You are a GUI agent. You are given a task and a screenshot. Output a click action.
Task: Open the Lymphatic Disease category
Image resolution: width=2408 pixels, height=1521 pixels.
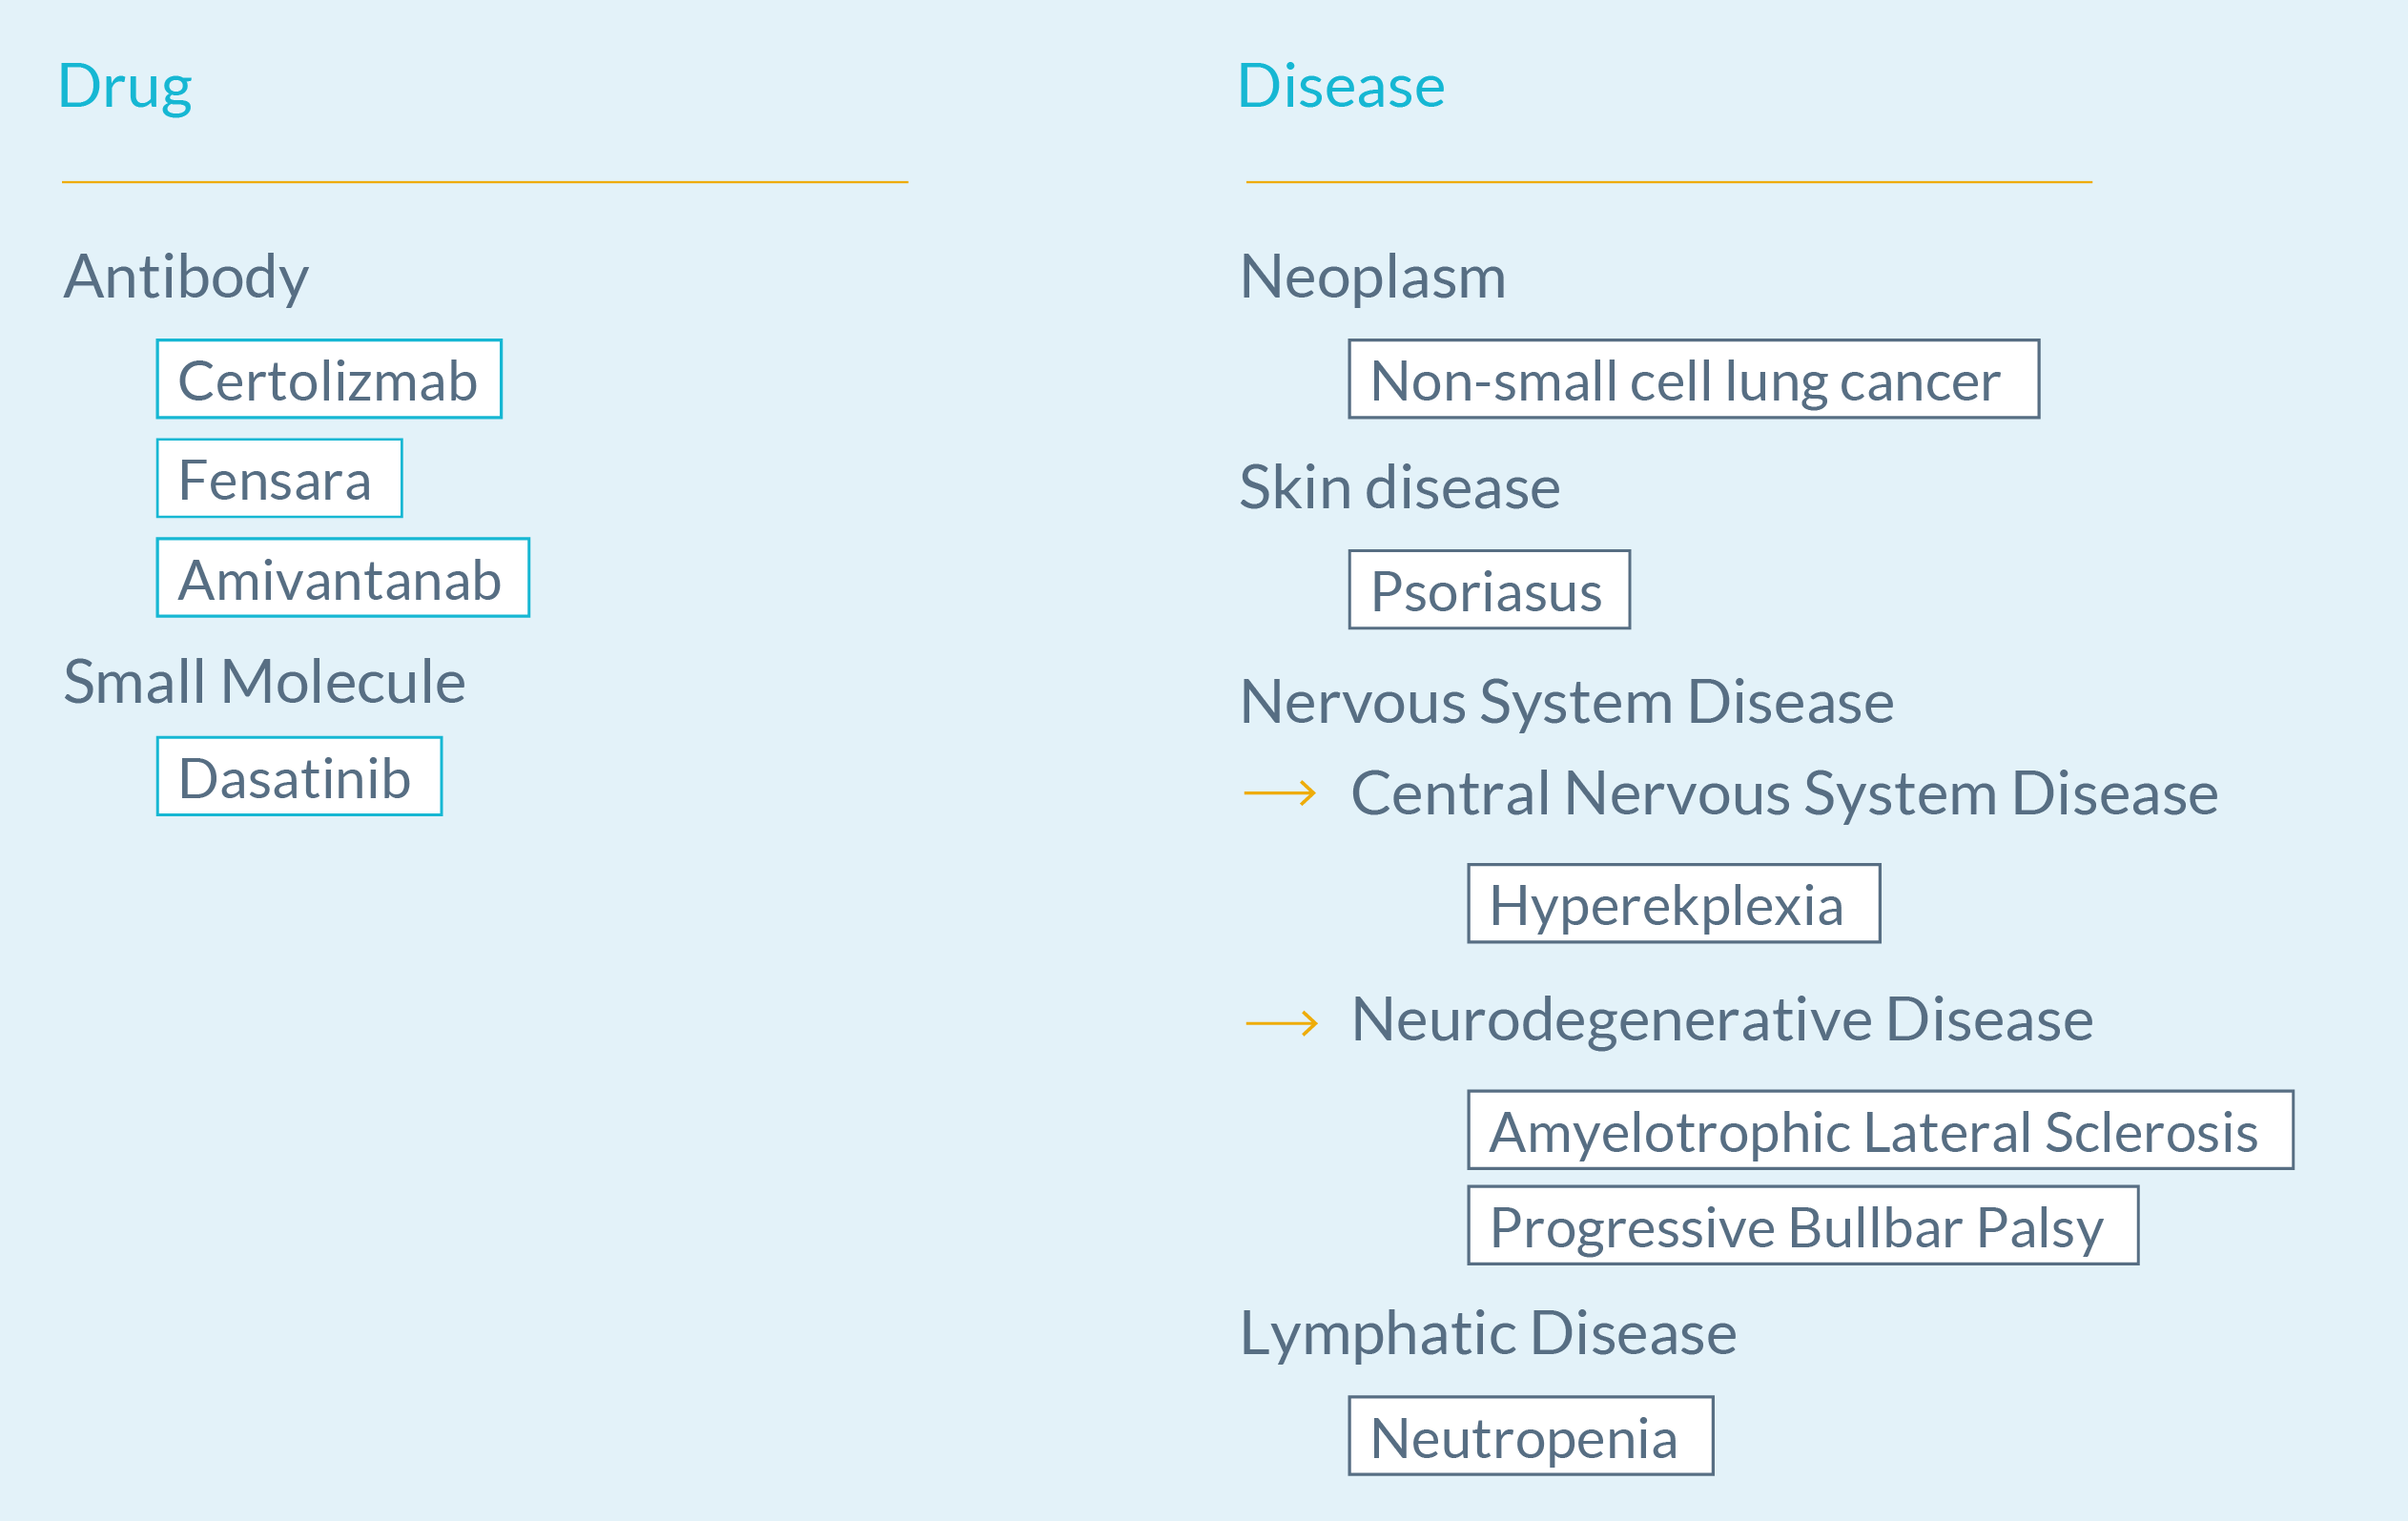point(1488,1333)
